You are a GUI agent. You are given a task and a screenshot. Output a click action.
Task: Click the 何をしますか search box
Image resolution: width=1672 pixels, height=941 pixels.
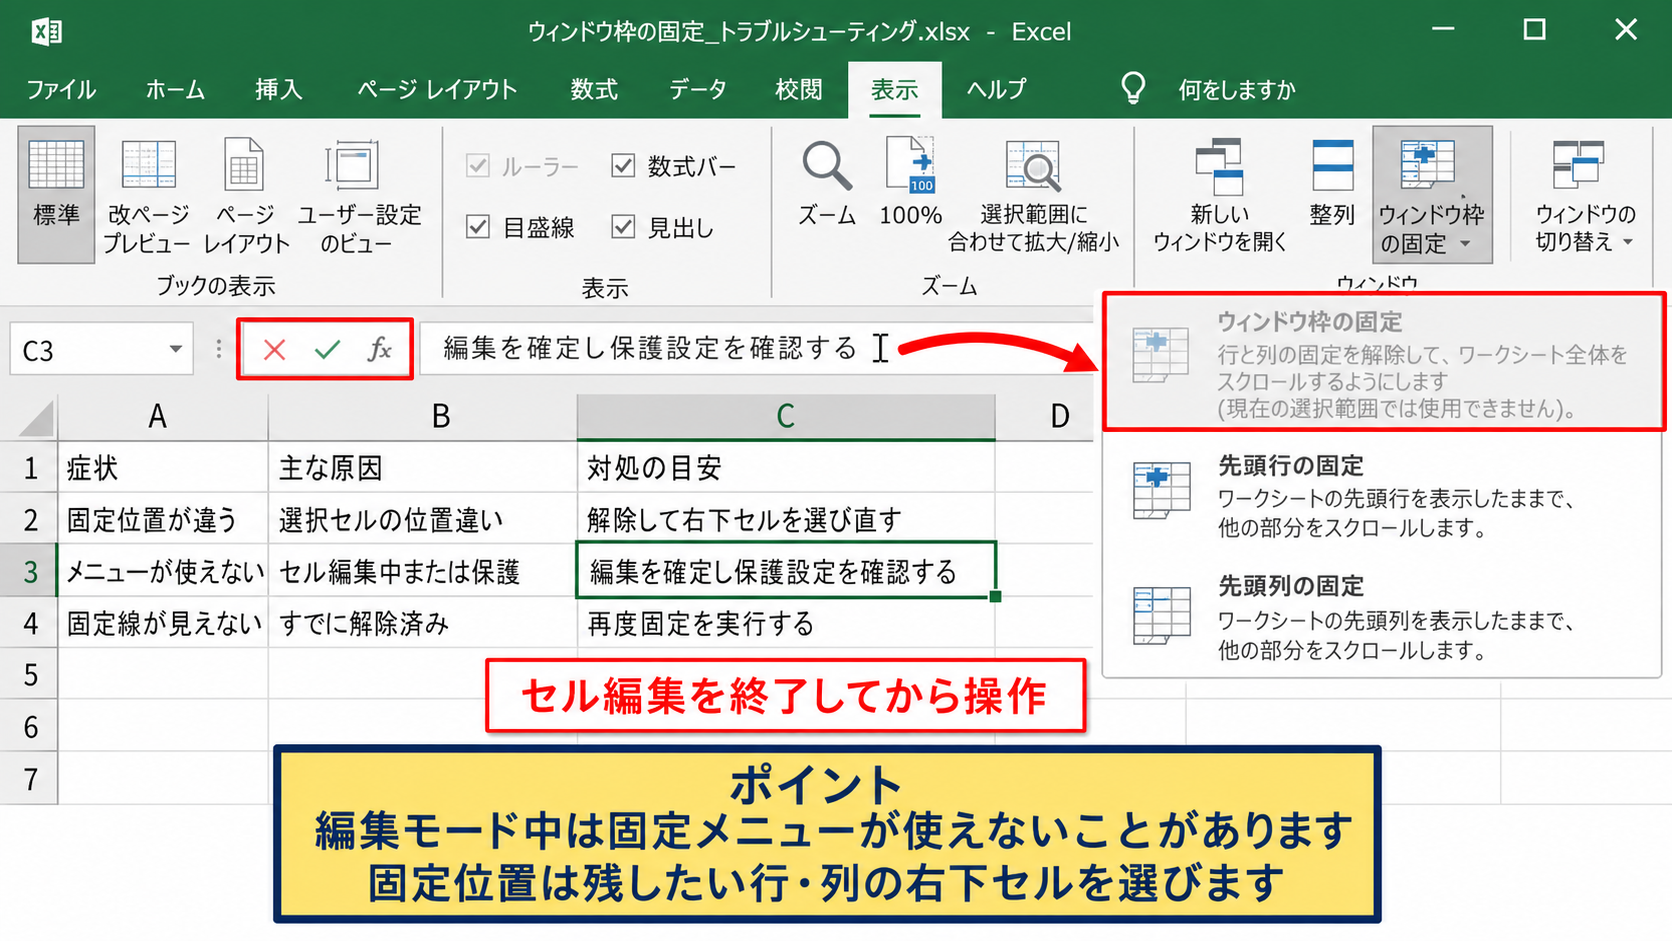pyautogui.click(x=1236, y=89)
